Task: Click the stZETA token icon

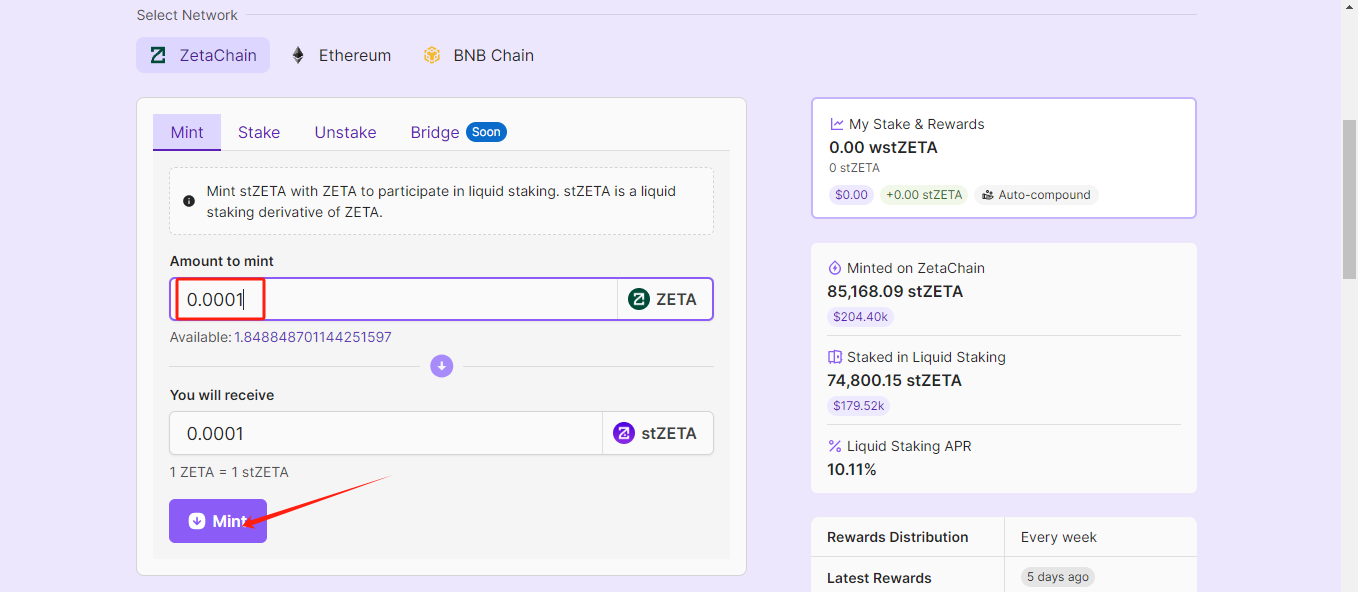Action: pyautogui.click(x=624, y=433)
